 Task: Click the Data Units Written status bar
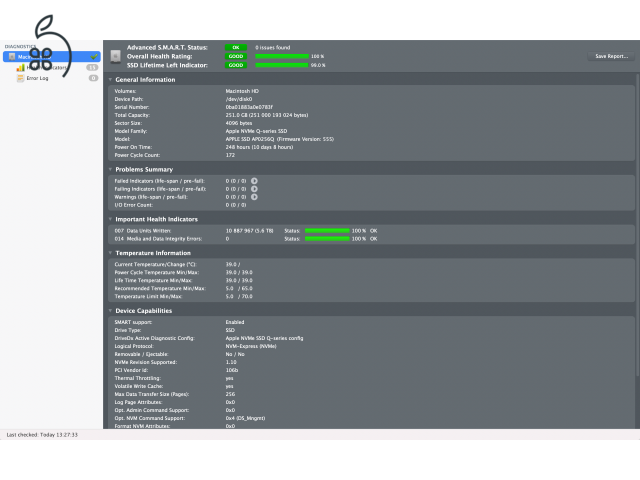[327, 231]
